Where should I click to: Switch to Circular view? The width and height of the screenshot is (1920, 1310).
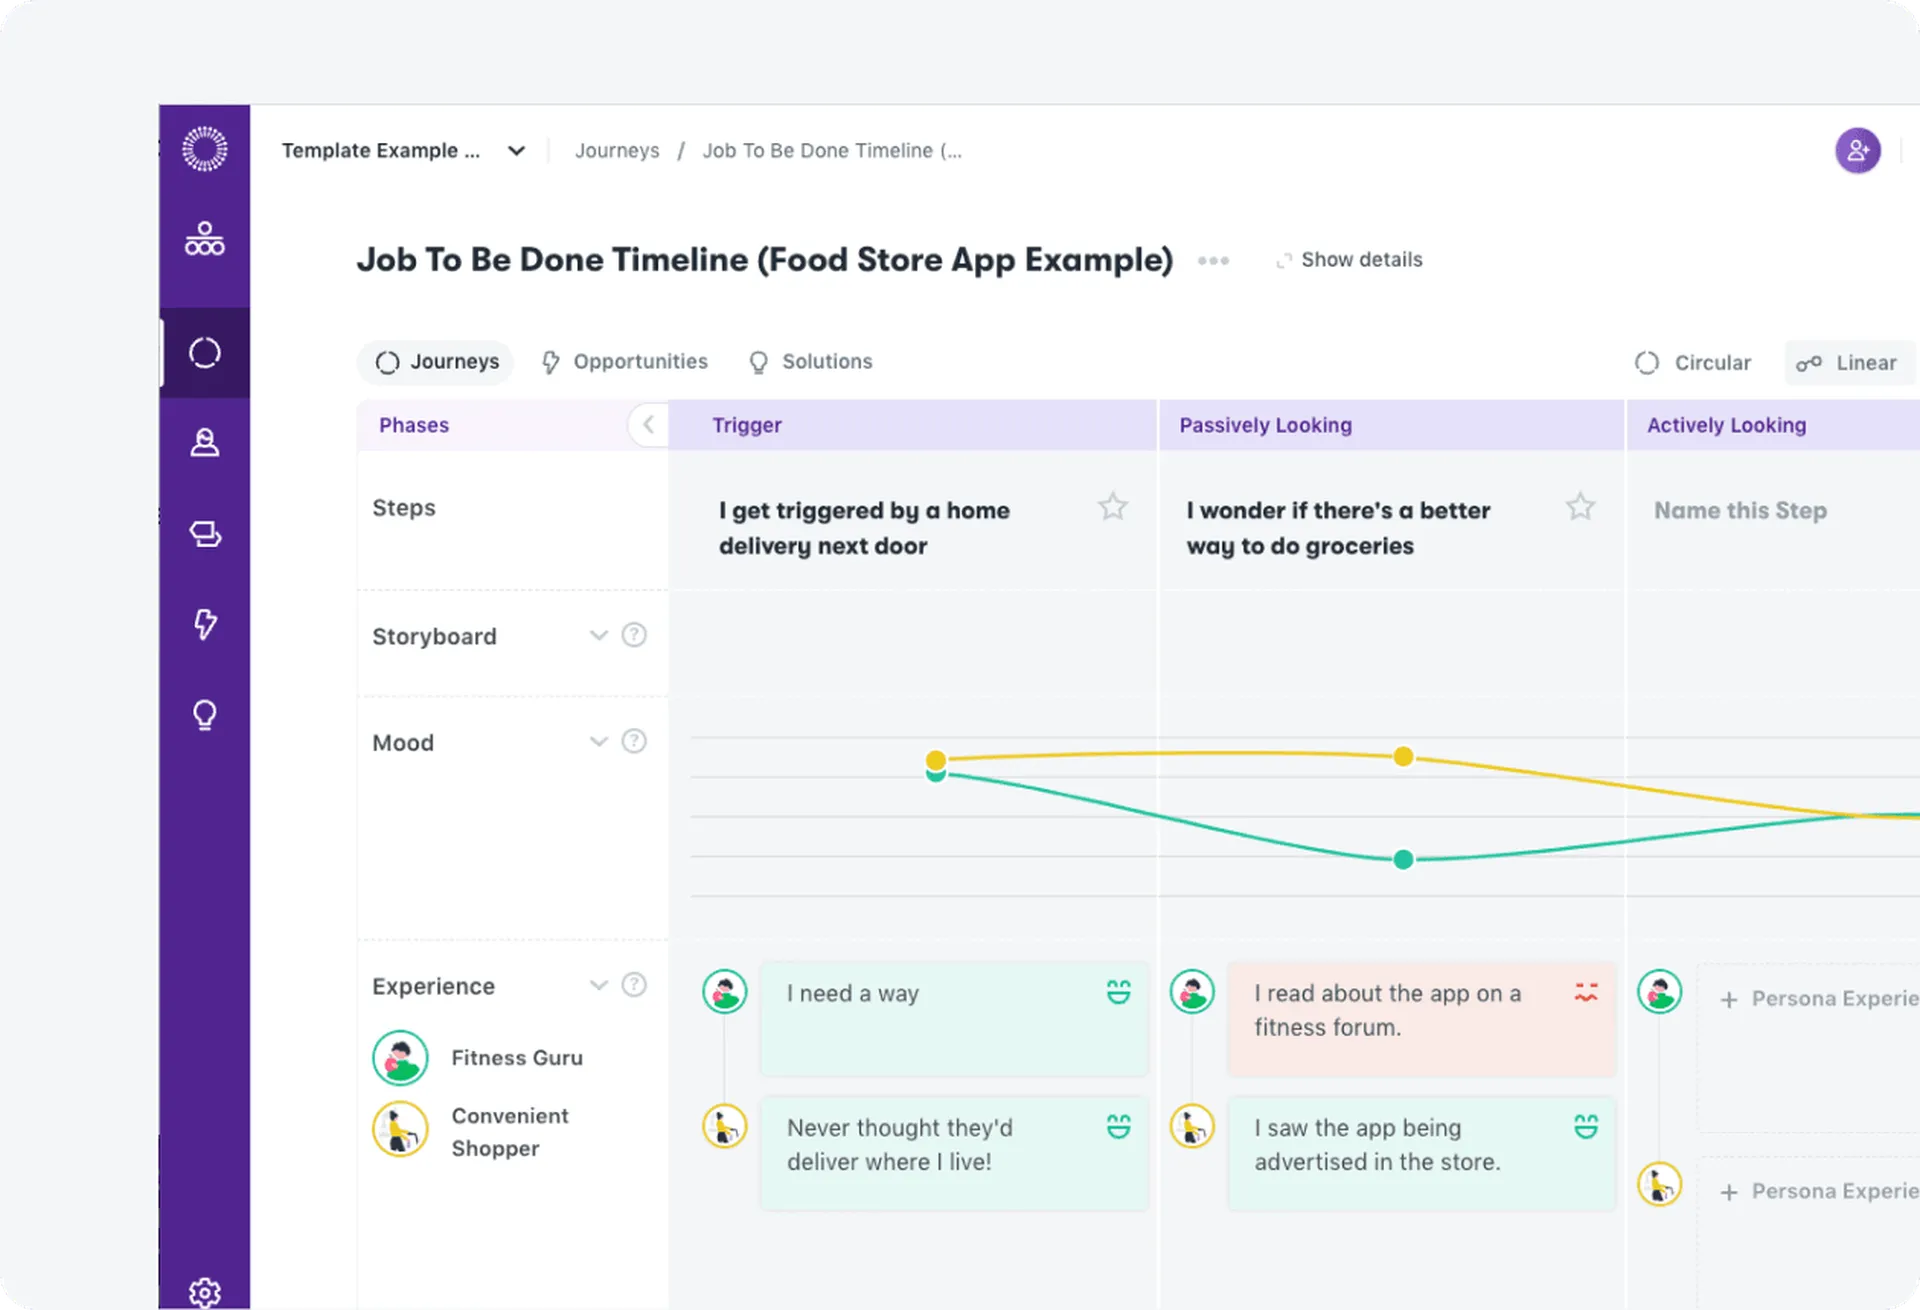[x=1693, y=363]
